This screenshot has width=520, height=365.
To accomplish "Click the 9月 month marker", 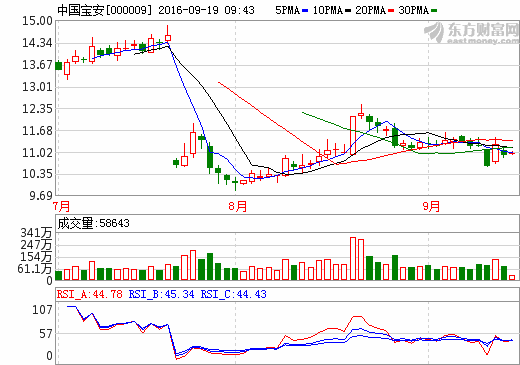I will tap(431, 206).
